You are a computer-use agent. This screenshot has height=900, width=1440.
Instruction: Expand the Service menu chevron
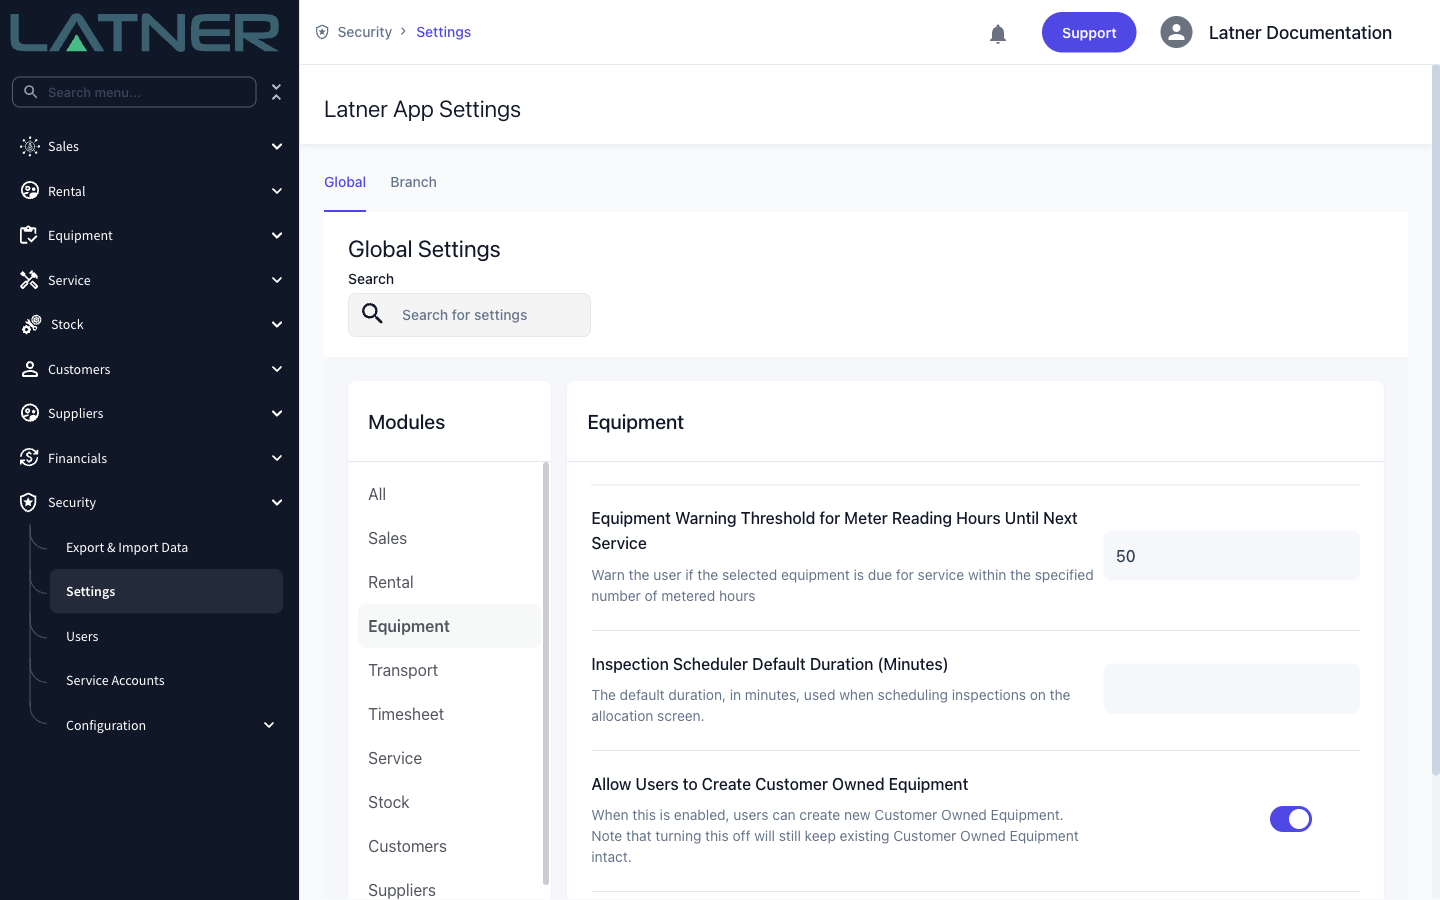pyautogui.click(x=277, y=280)
